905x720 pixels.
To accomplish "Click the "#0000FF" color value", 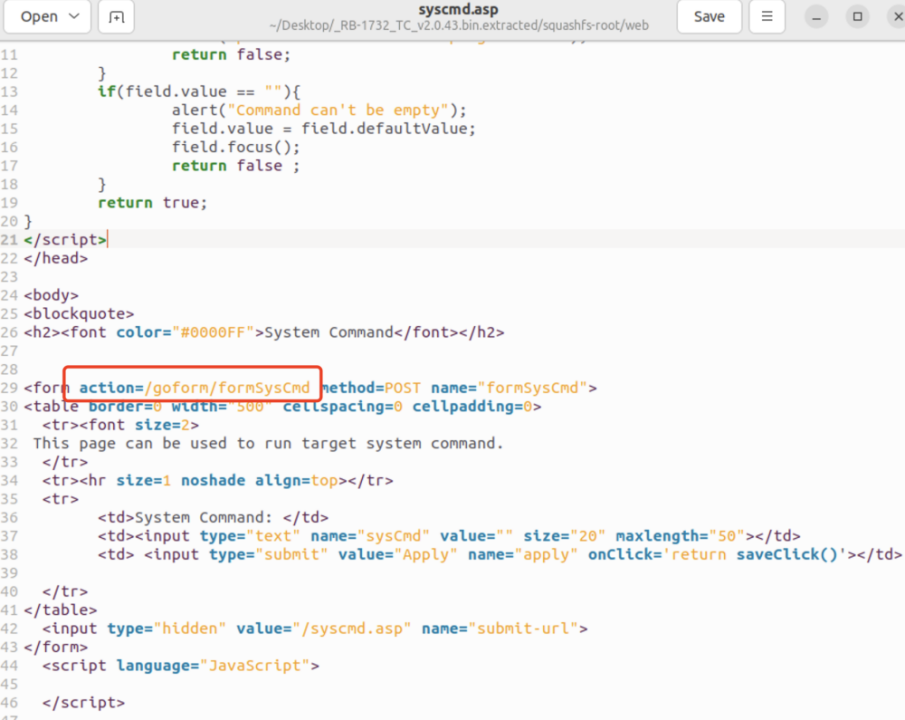I will point(213,332).
